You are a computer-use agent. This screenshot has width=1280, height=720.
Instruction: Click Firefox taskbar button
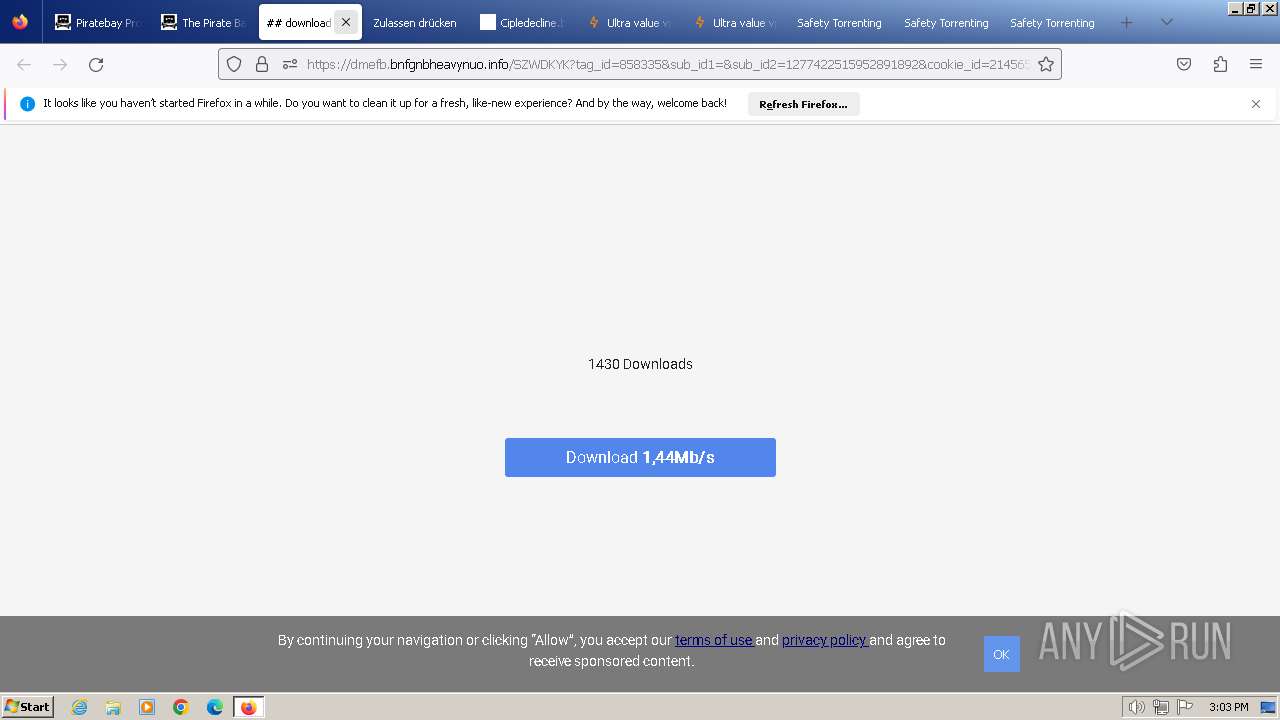[x=248, y=707]
